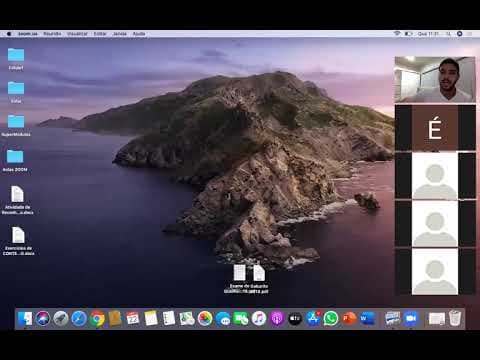
Task: Open Messages blue bubble icon
Action: 223,319
